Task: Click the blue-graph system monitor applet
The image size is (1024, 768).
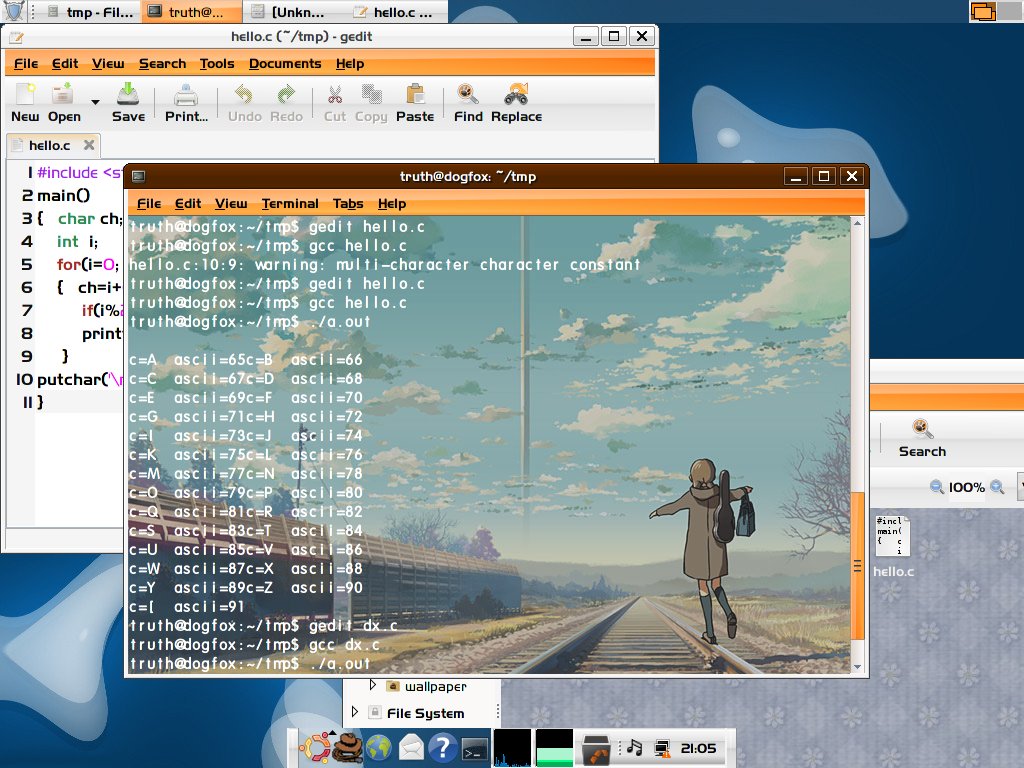Action: point(512,748)
